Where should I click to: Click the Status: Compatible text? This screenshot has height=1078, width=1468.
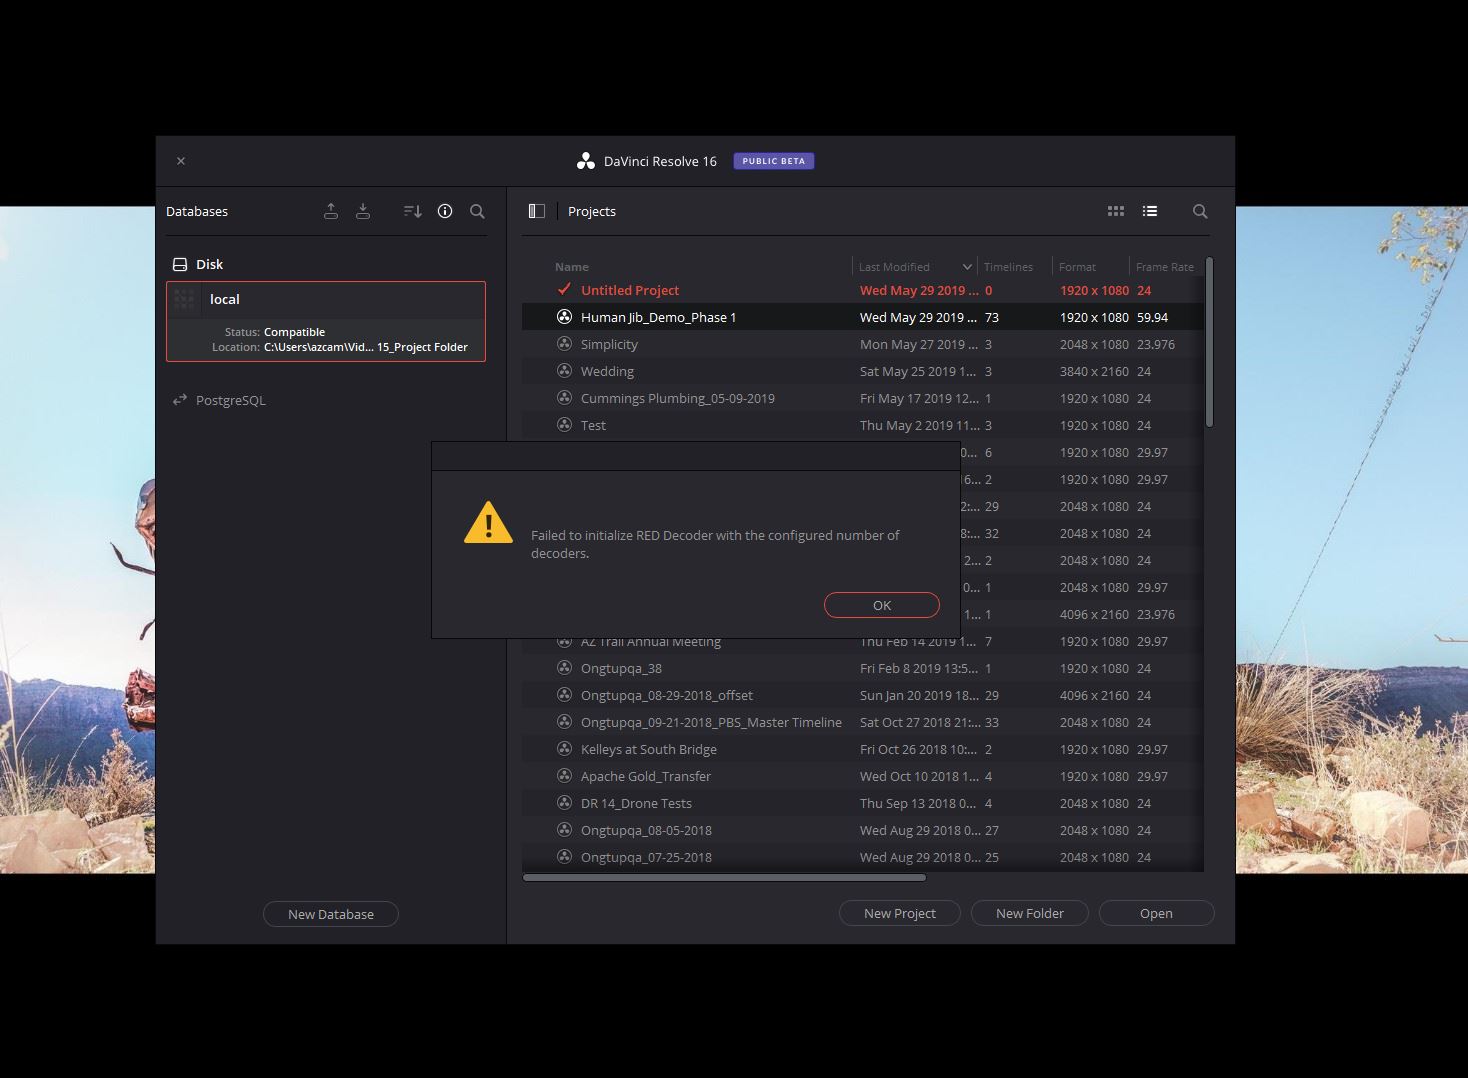coord(275,332)
